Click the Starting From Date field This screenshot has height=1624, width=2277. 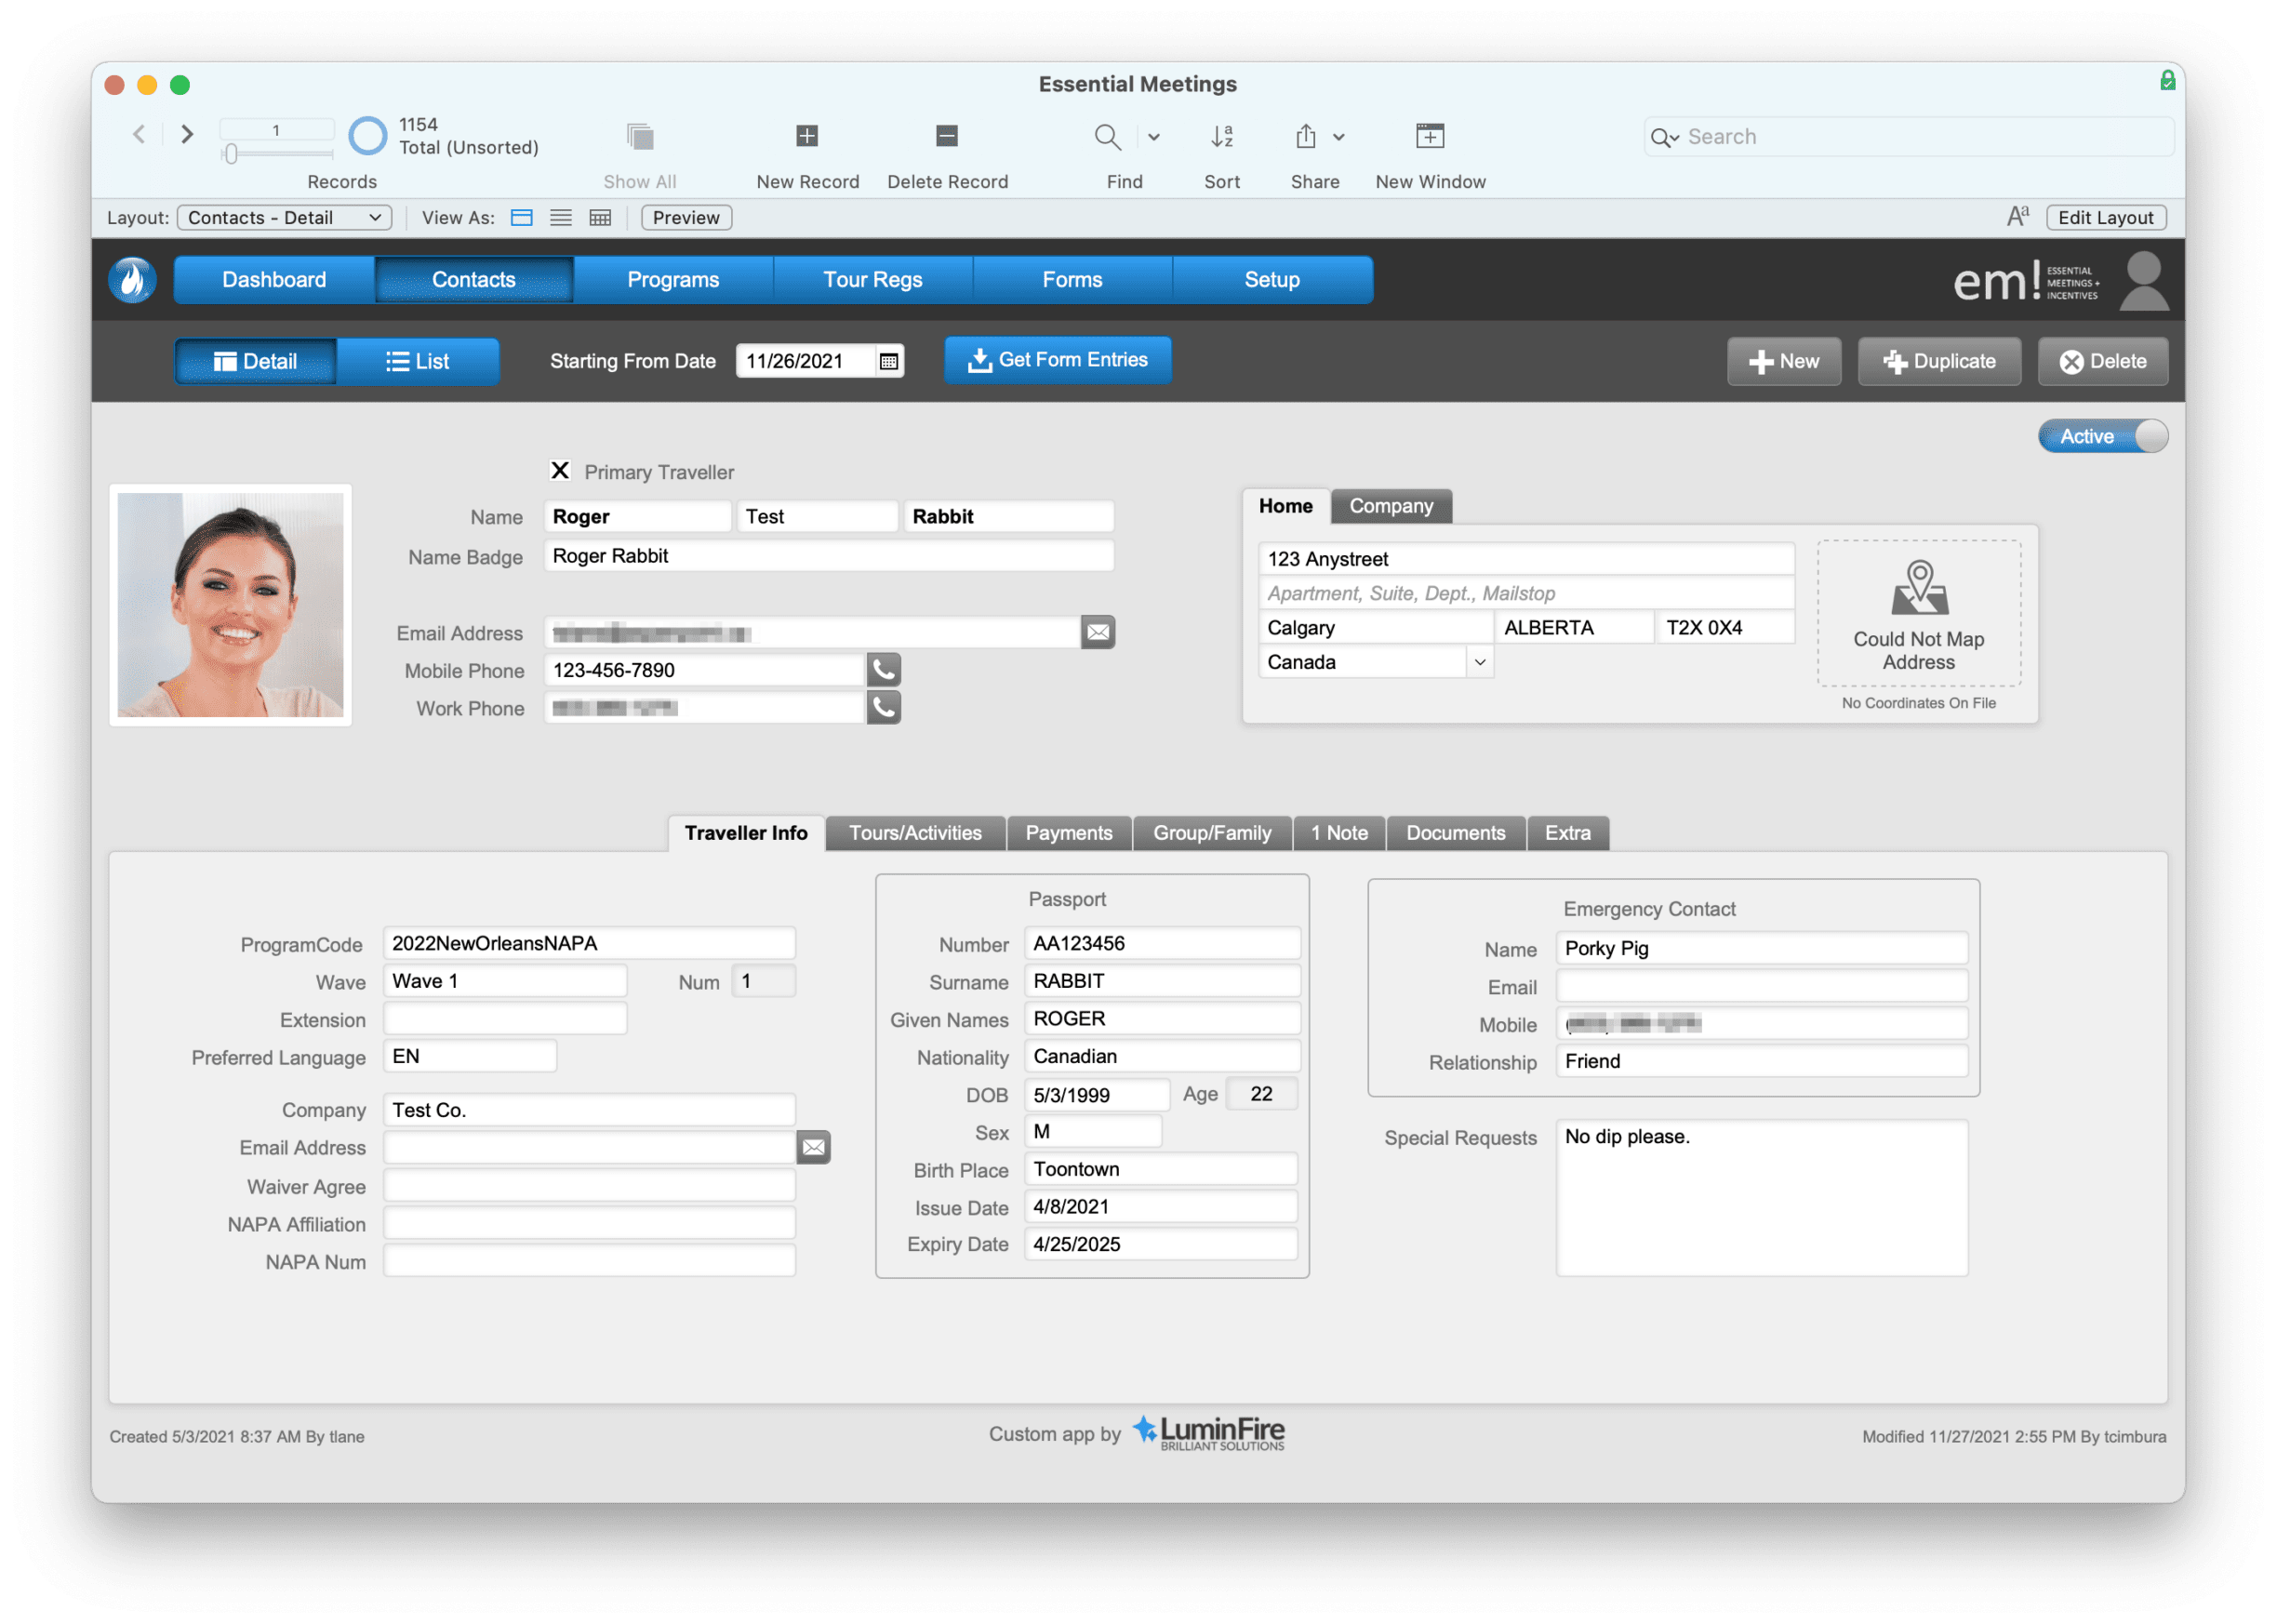click(x=806, y=361)
